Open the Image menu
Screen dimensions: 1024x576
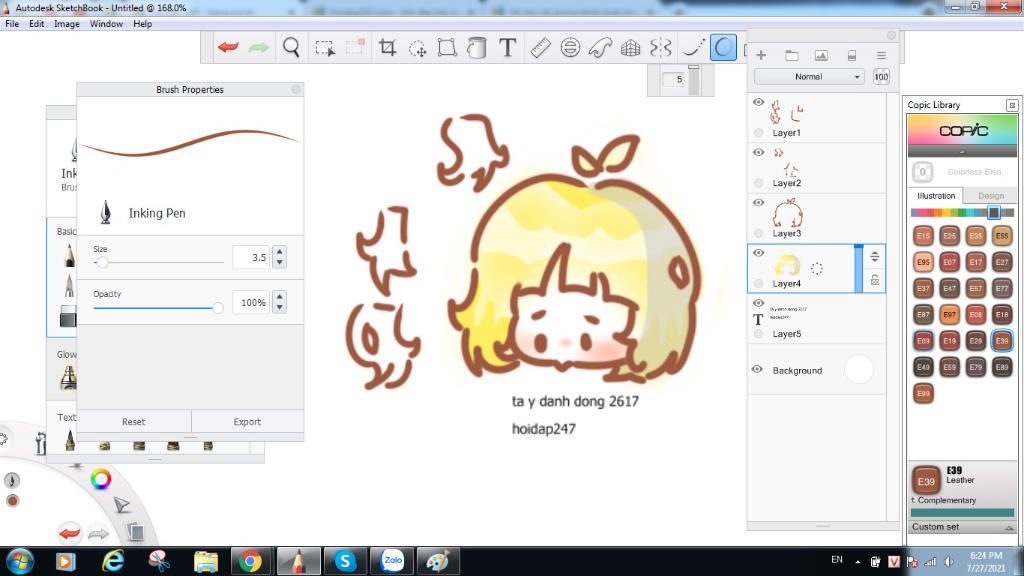click(67, 24)
